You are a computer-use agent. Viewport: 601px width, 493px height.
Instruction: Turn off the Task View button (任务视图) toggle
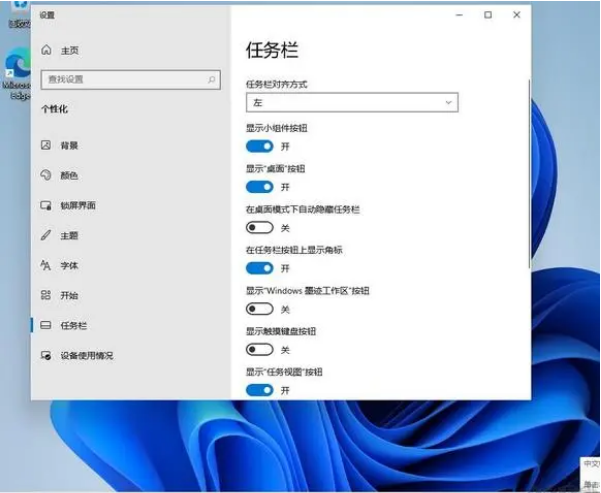pyautogui.click(x=259, y=390)
